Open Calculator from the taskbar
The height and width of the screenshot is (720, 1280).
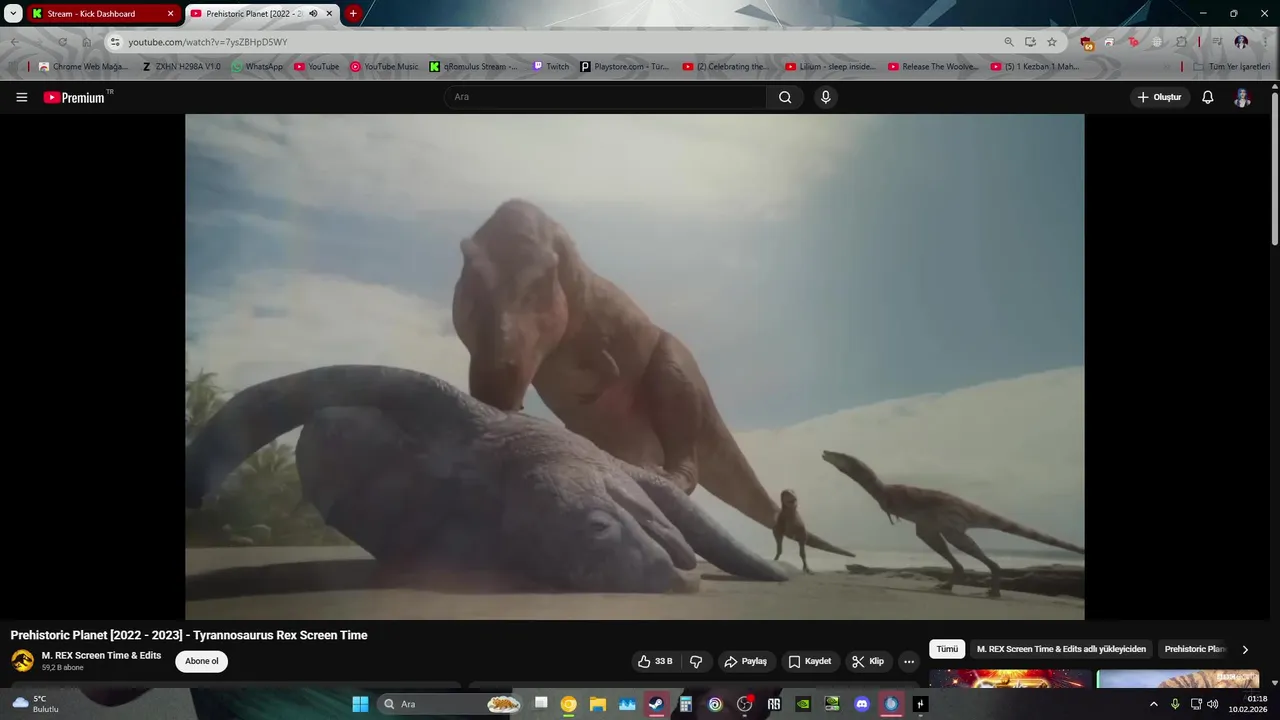click(685, 704)
